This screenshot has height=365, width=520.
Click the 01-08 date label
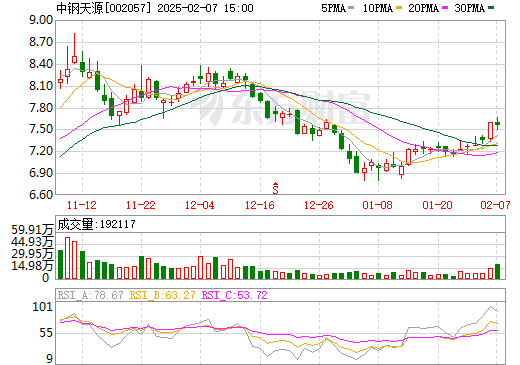[x=377, y=205]
